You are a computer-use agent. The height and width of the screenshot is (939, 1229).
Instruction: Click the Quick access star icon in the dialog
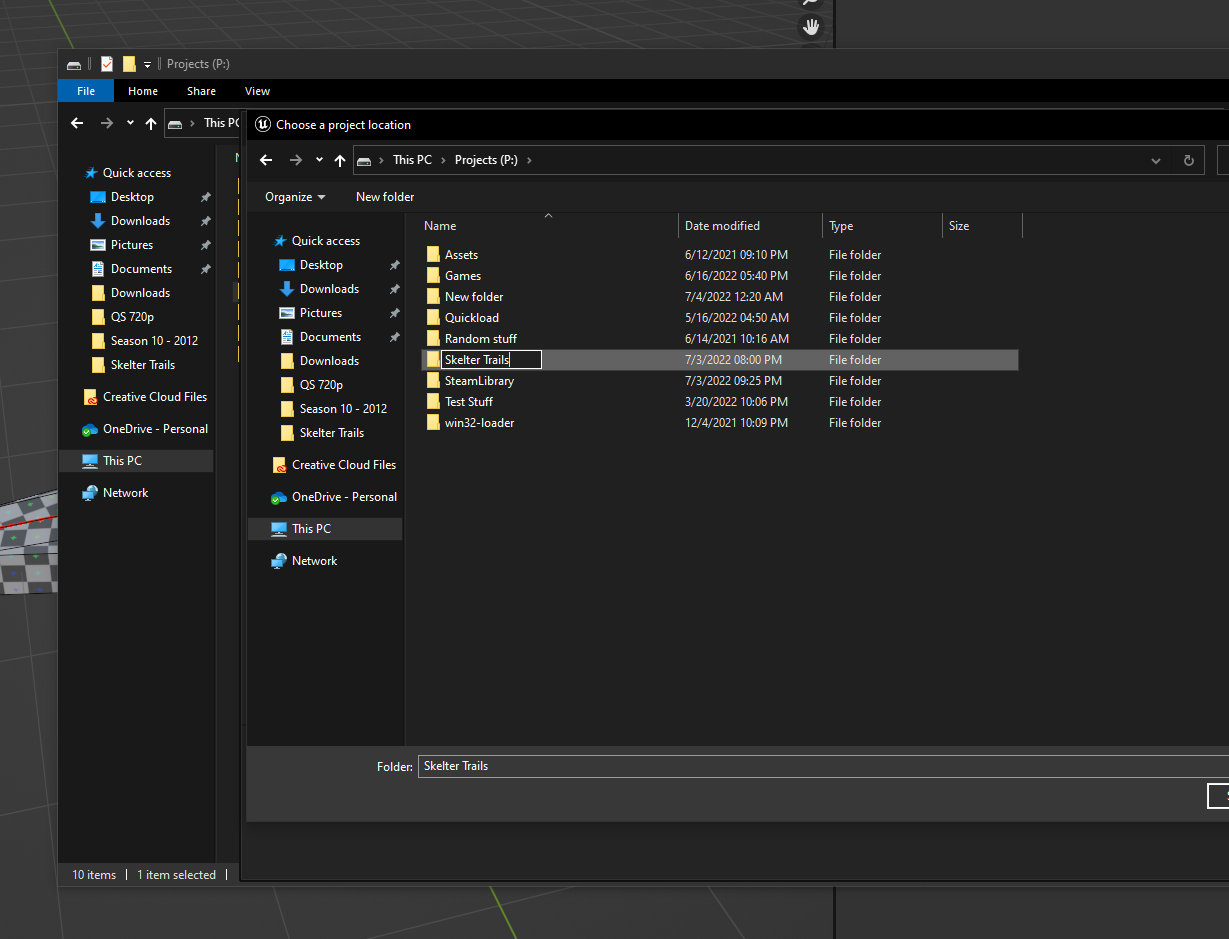(x=280, y=241)
